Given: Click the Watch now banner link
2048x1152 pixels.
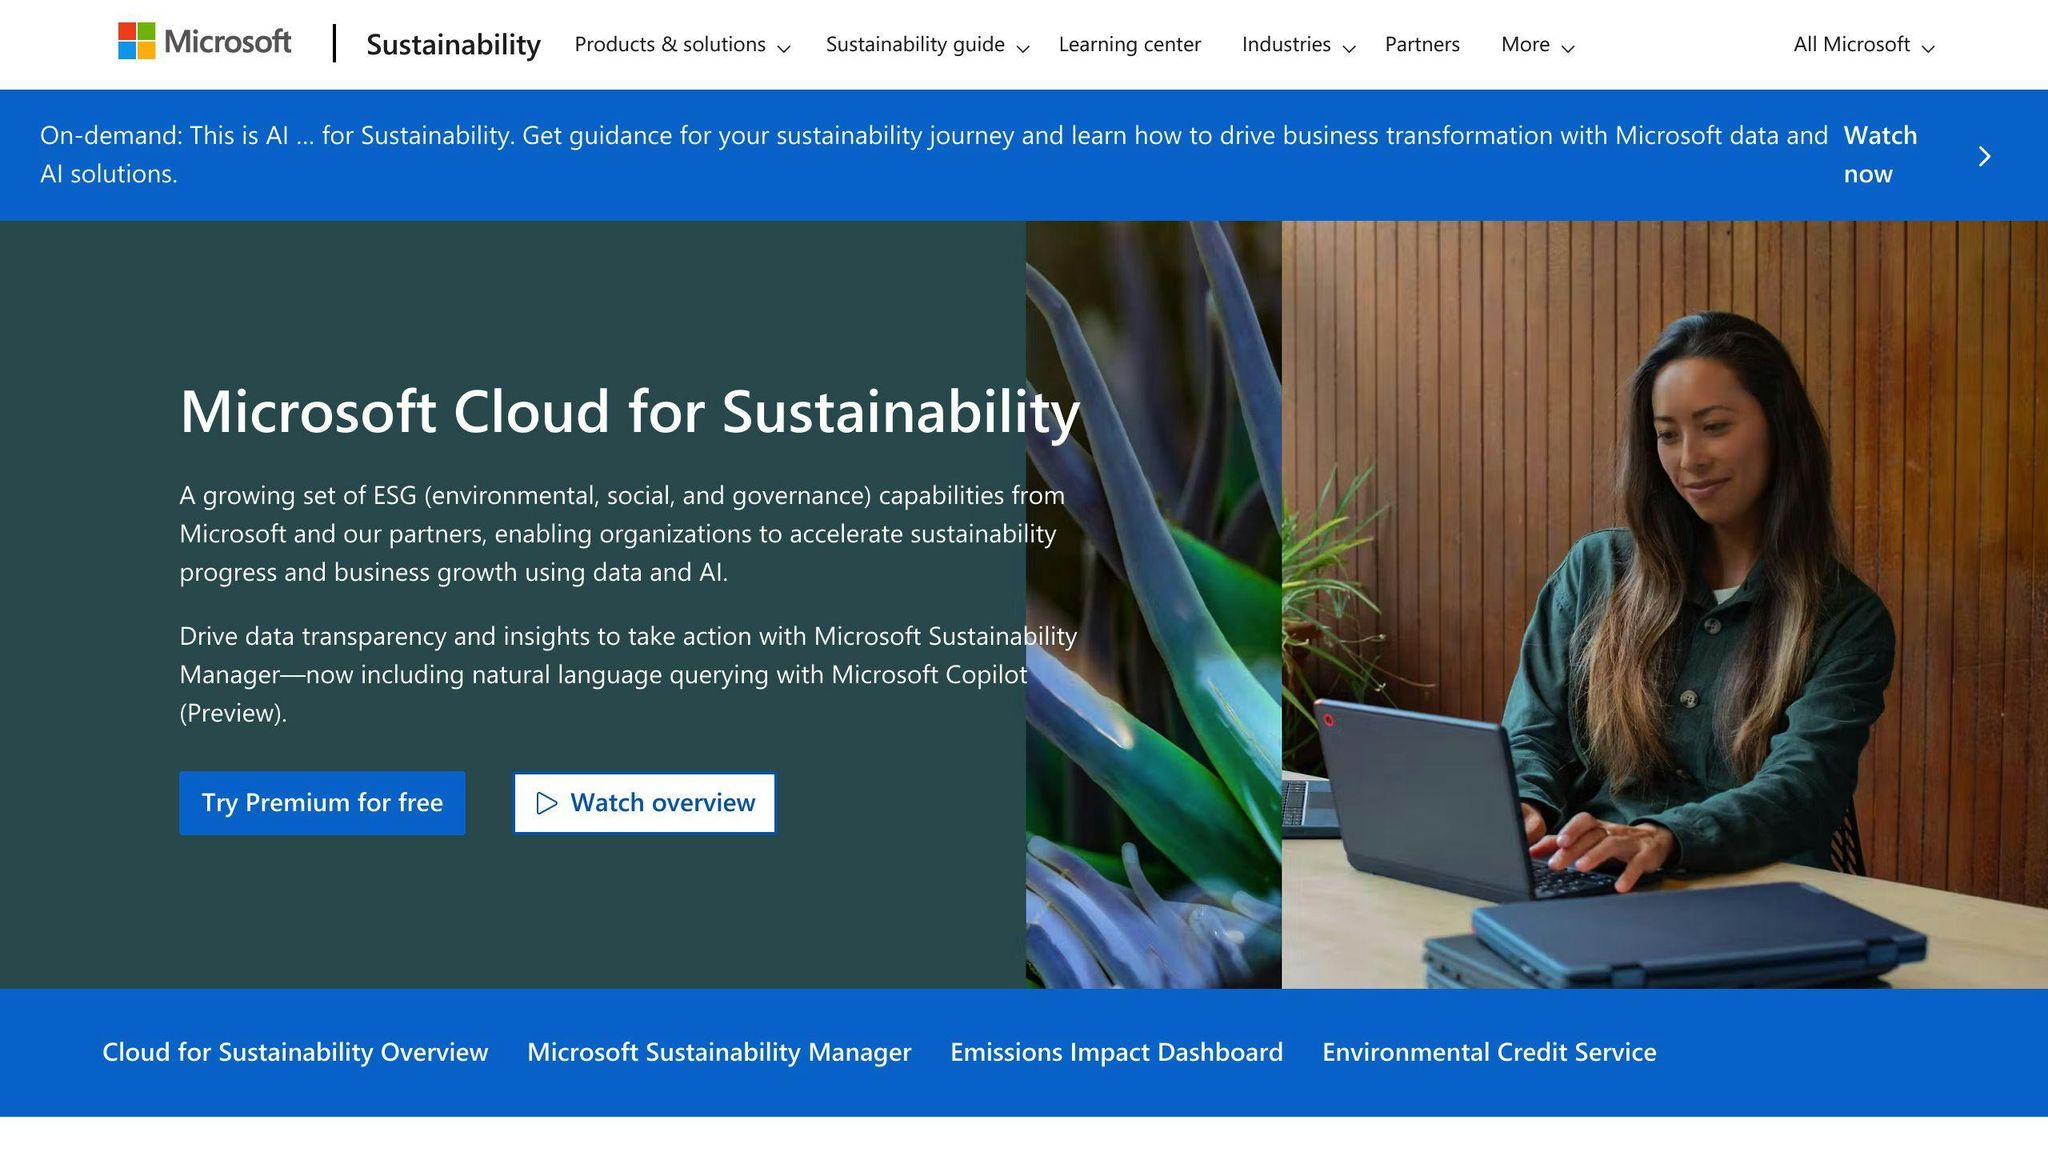Looking at the screenshot, I should (x=1880, y=155).
